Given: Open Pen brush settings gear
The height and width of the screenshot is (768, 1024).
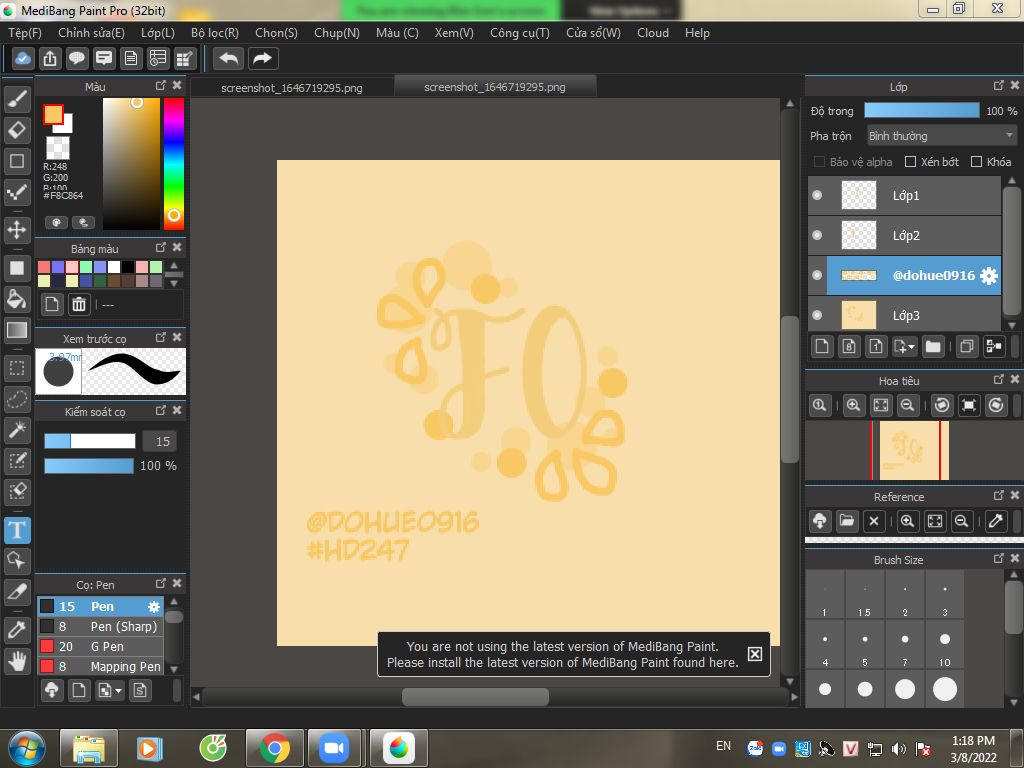Looking at the screenshot, I should [153, 607].
